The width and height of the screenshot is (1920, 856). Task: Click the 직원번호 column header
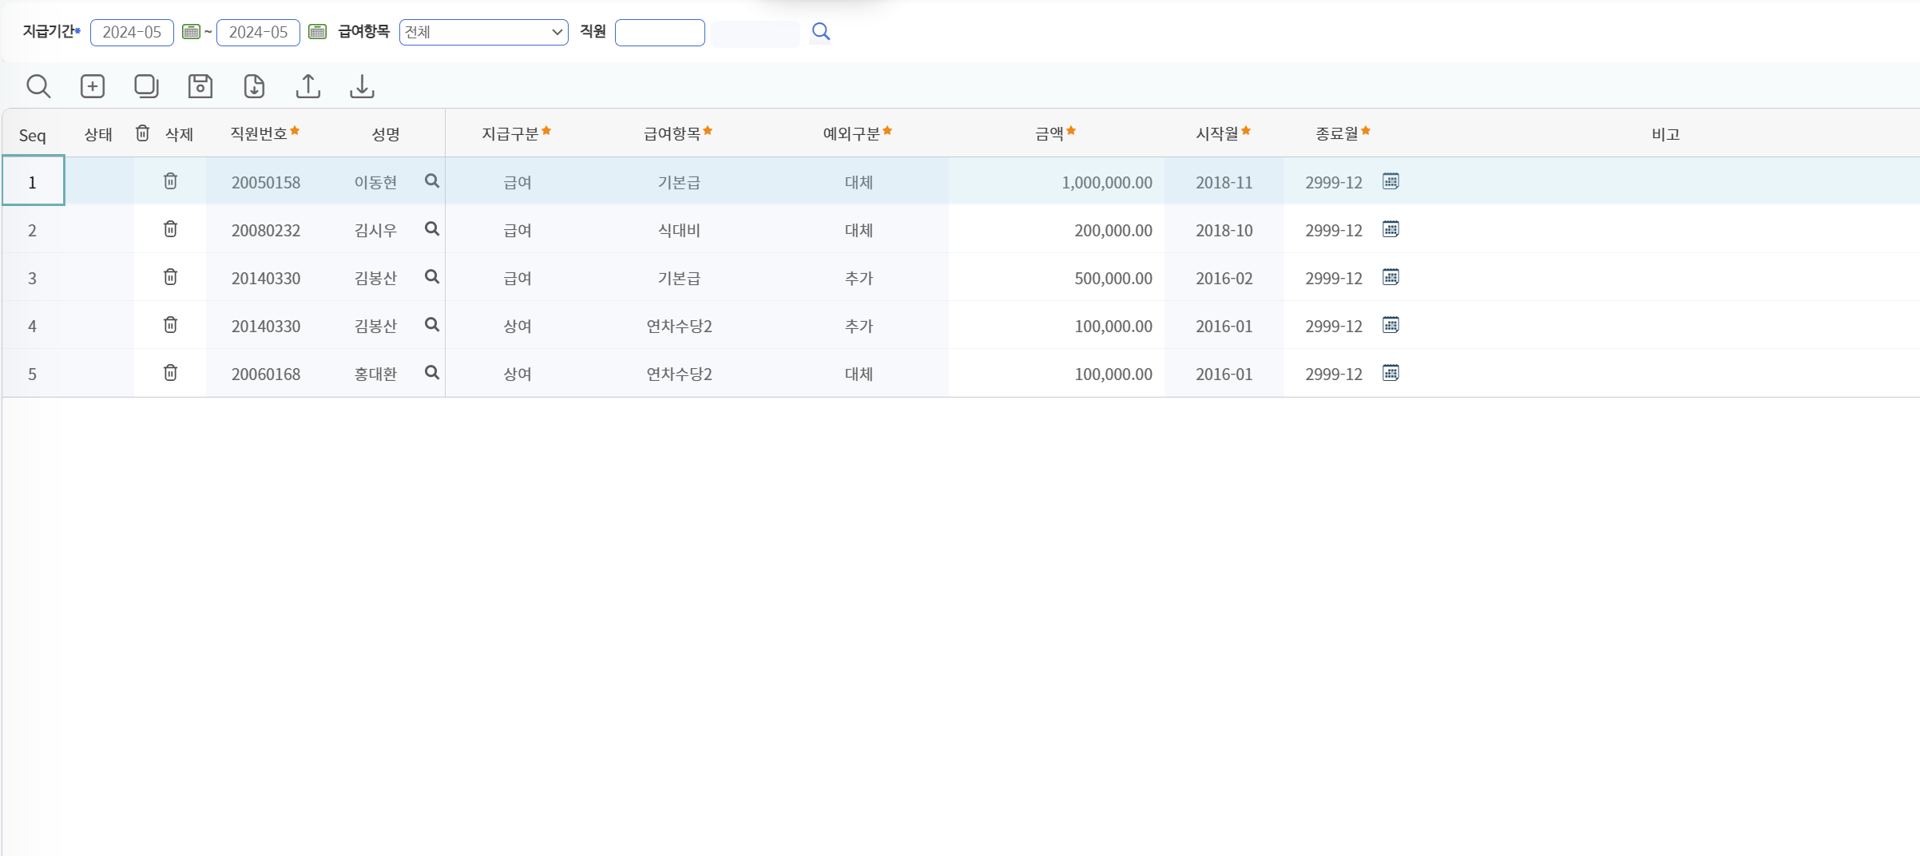(x=265, y=133)
